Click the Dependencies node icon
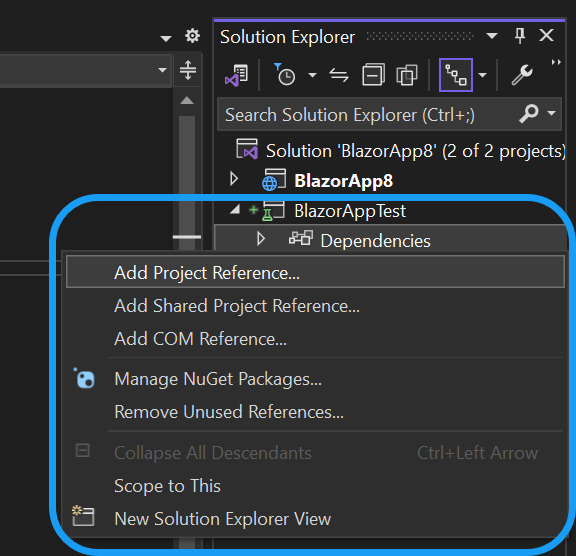Viewport: 576px width, 556px height. (x=301, y=238)
